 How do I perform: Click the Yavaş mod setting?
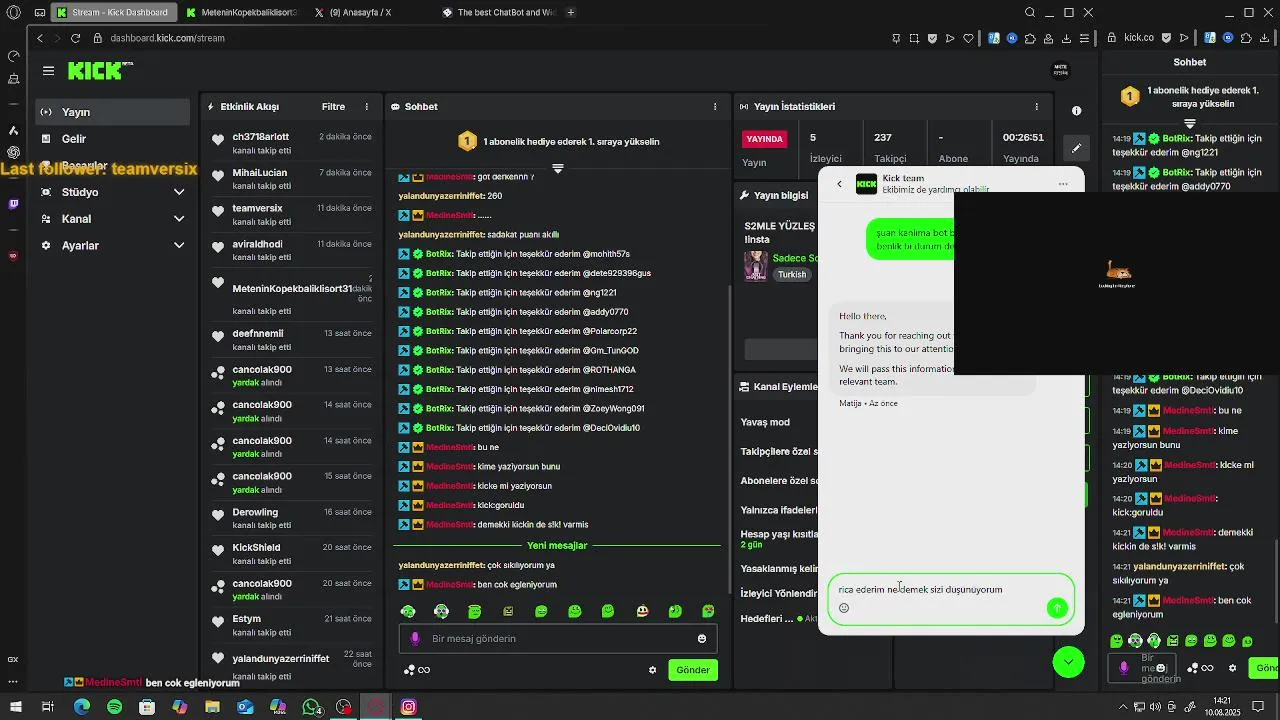(765, 423)
